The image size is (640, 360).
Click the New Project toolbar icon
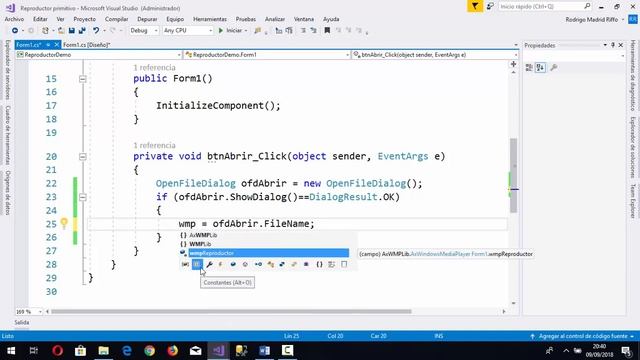[45, 31]
